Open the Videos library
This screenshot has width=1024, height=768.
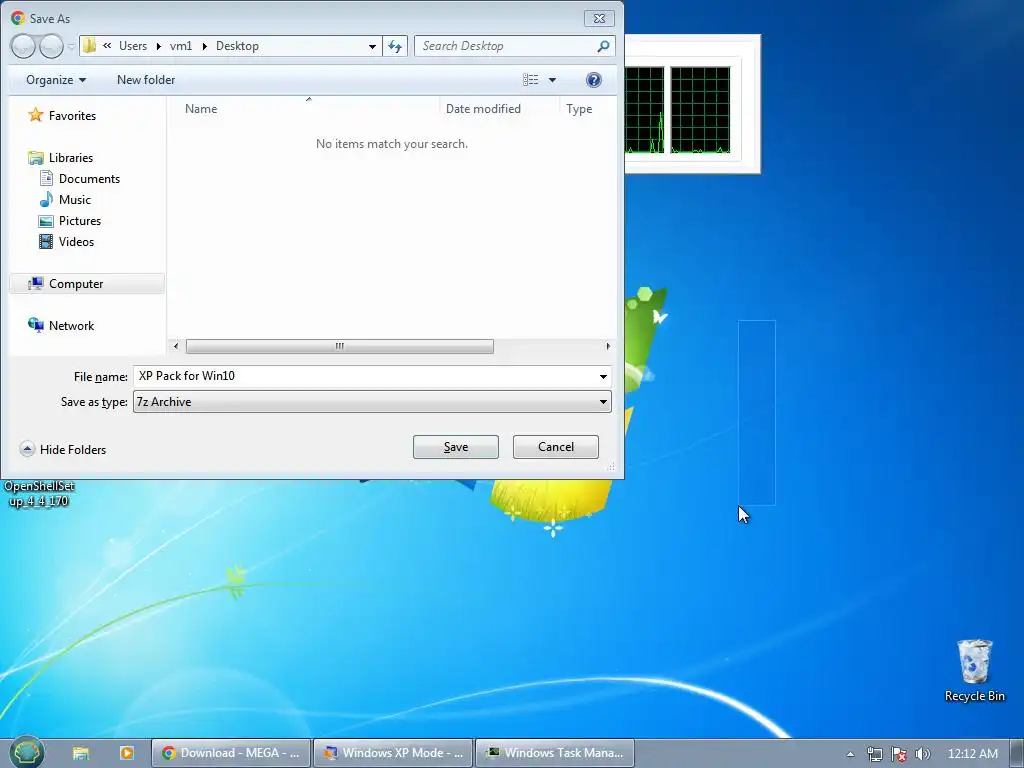click(76, 241)
